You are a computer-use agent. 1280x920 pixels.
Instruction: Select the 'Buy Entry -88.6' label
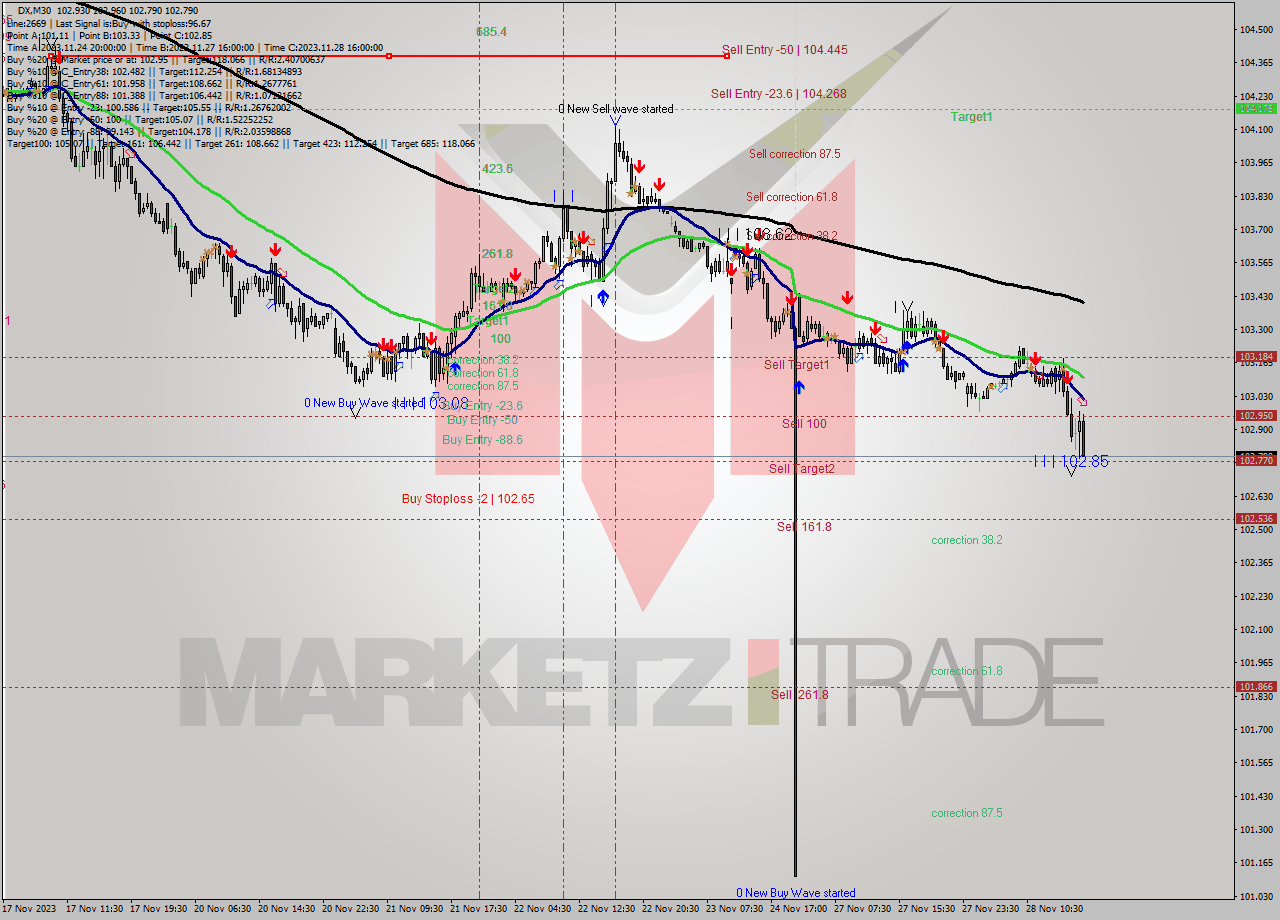(482, 440)
